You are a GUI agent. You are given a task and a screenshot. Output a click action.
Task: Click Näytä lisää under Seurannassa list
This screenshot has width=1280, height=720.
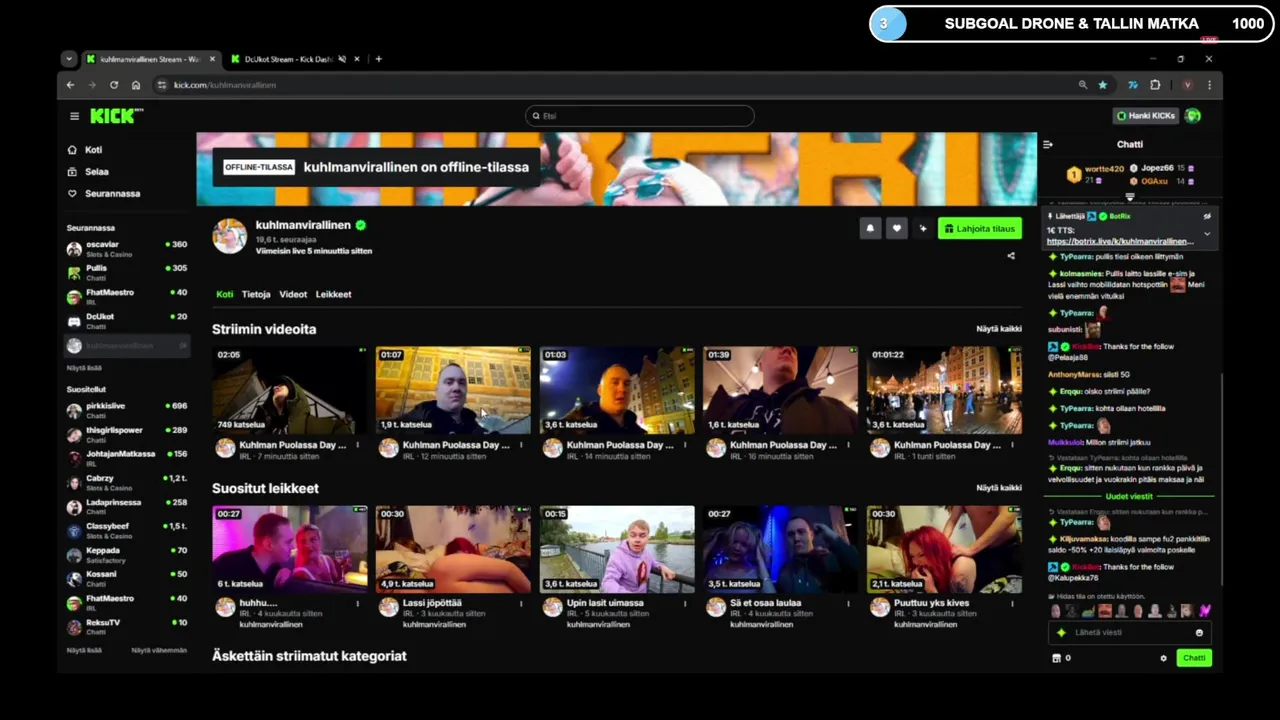pyautogui.click(x=84, y=368)
